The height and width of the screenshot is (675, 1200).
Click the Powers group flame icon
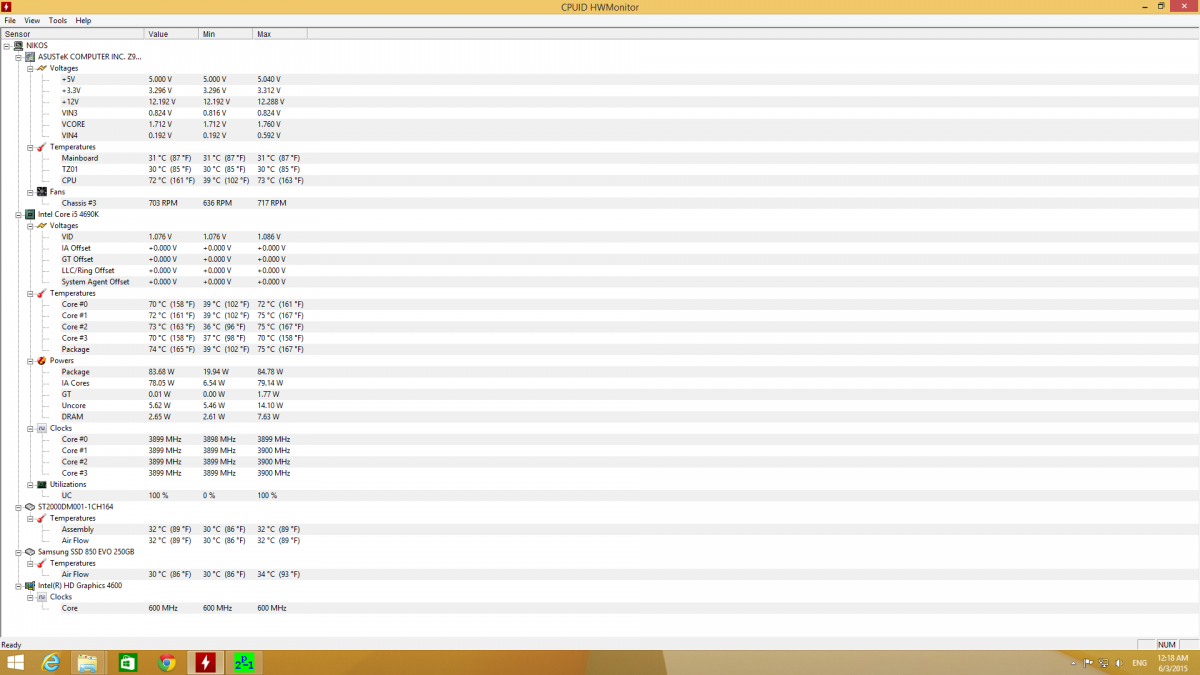(42, 361)
